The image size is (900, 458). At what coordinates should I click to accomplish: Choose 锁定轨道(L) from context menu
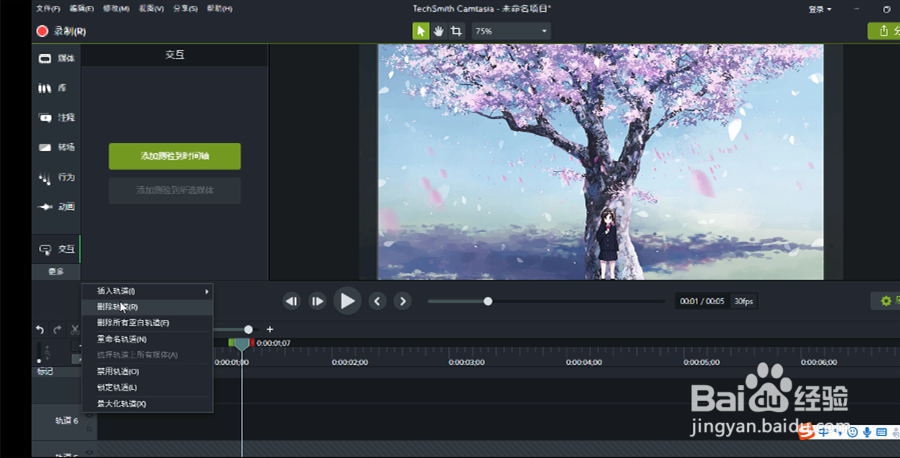pos(148,387)
